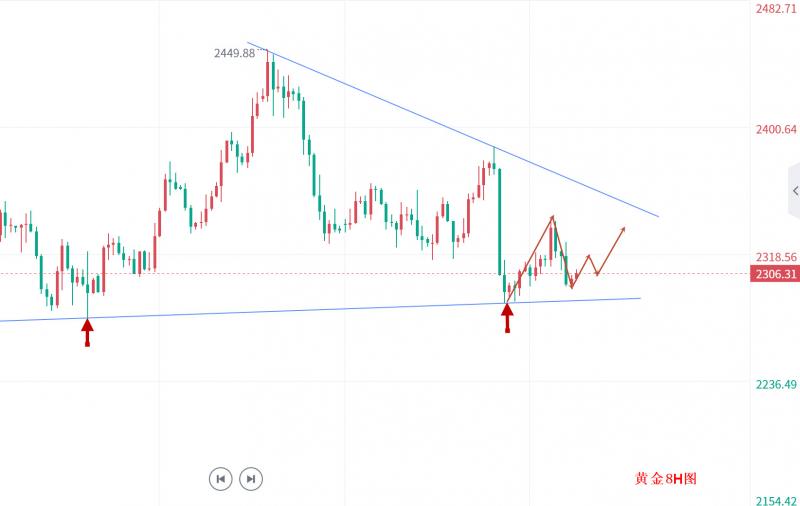
Task: Click the skip-to-previous chart button
Action: pos(221,479)
